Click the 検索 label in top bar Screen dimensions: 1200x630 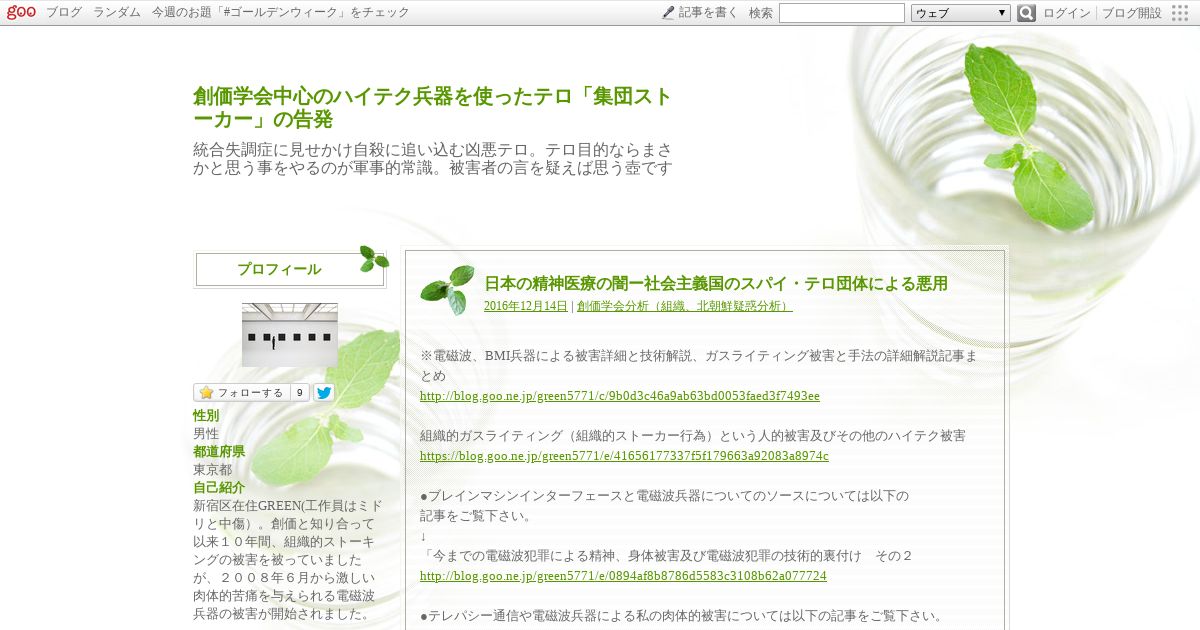point(761,13)
